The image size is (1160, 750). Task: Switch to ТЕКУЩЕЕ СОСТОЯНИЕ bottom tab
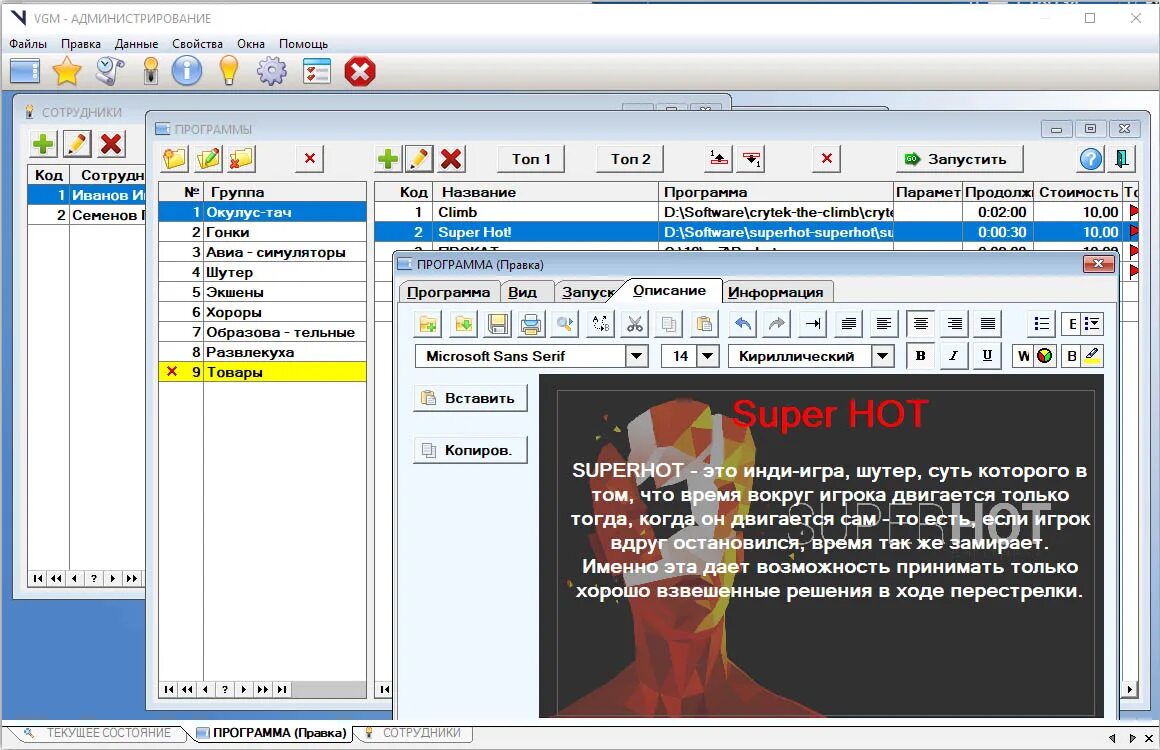pyautogui.click(x=109, y=733)
